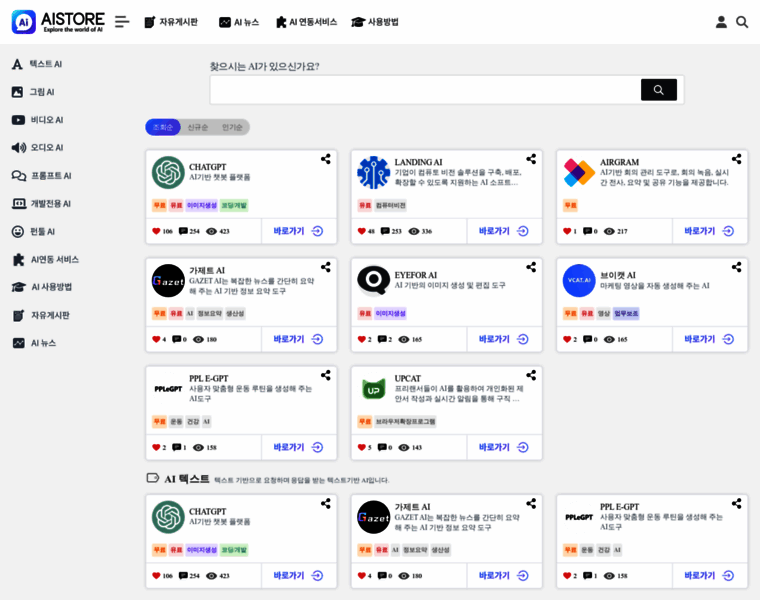760x600 pixels.
Task: Share the top CHATGPT card
Action: point(326,159)
